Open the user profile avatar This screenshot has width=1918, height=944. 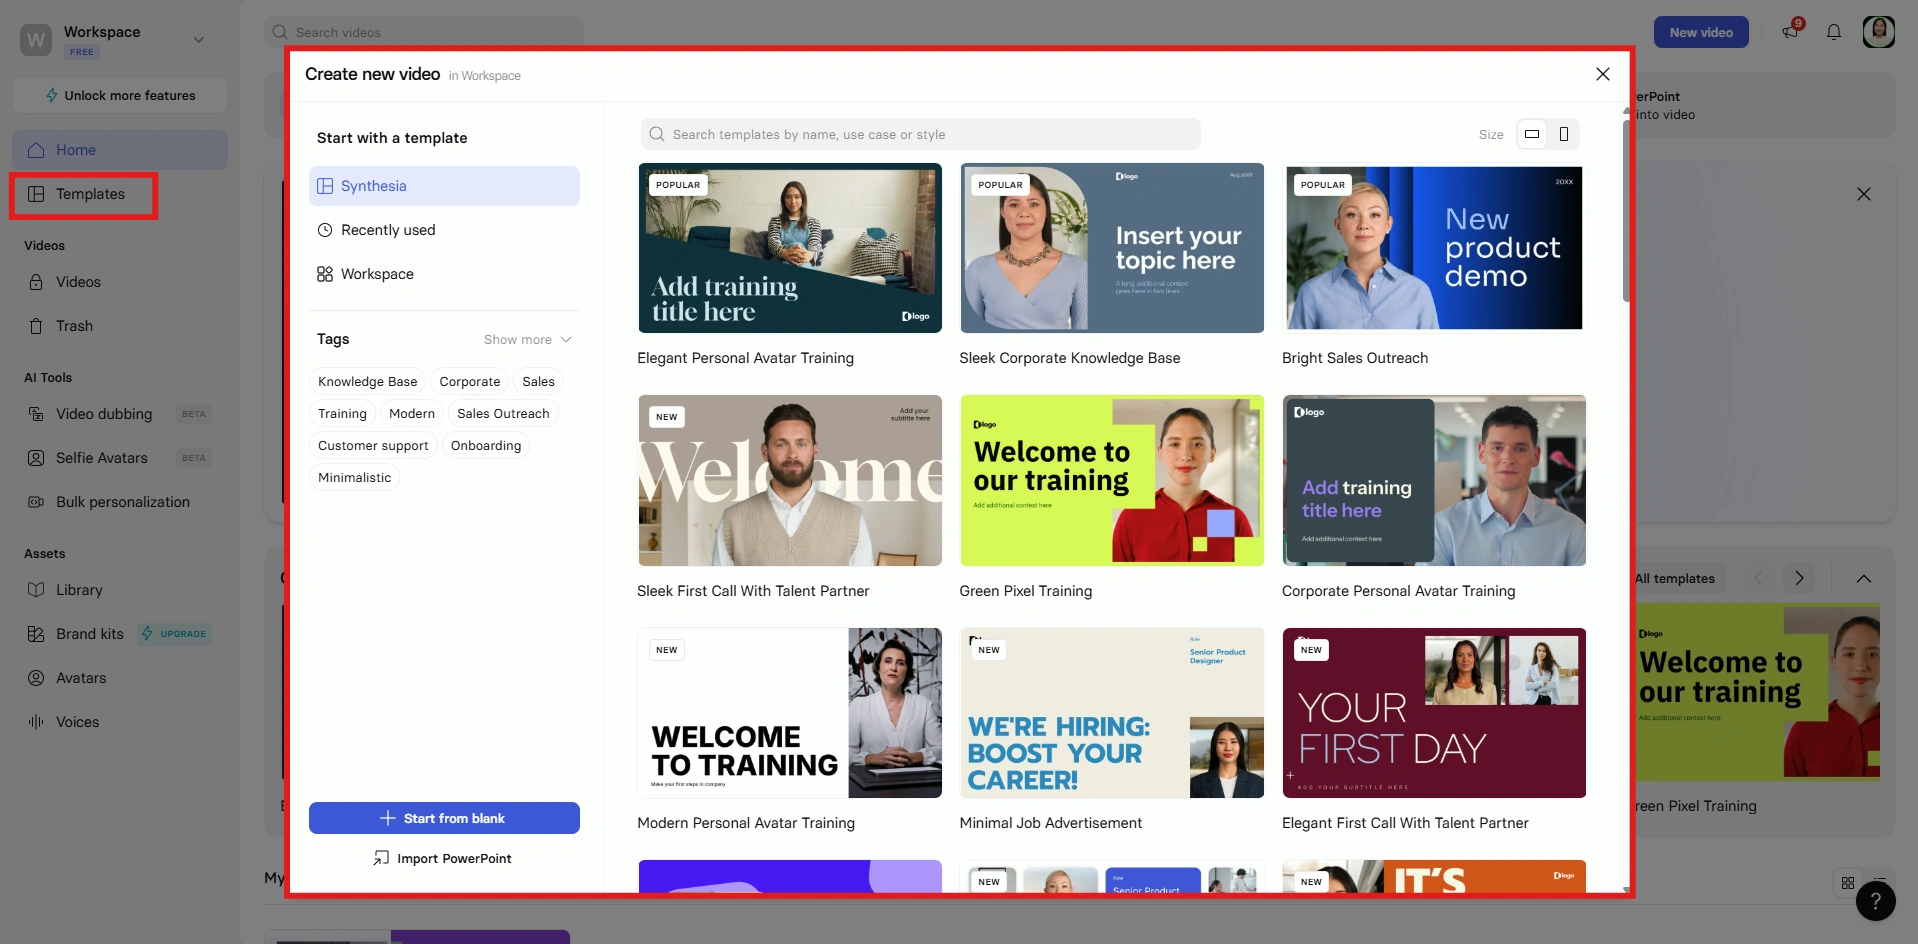tap(1879, 32)
